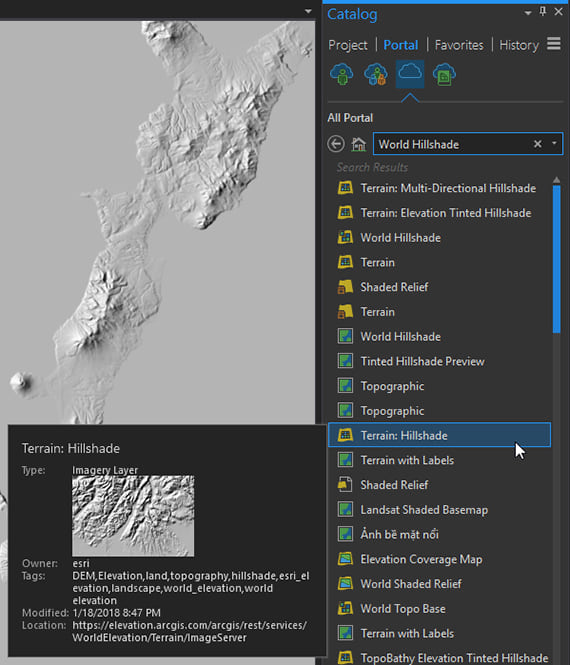This screenshot has width=570, height=665.
Task: Switch to the Project tab
Action: [x=348, y=45]
